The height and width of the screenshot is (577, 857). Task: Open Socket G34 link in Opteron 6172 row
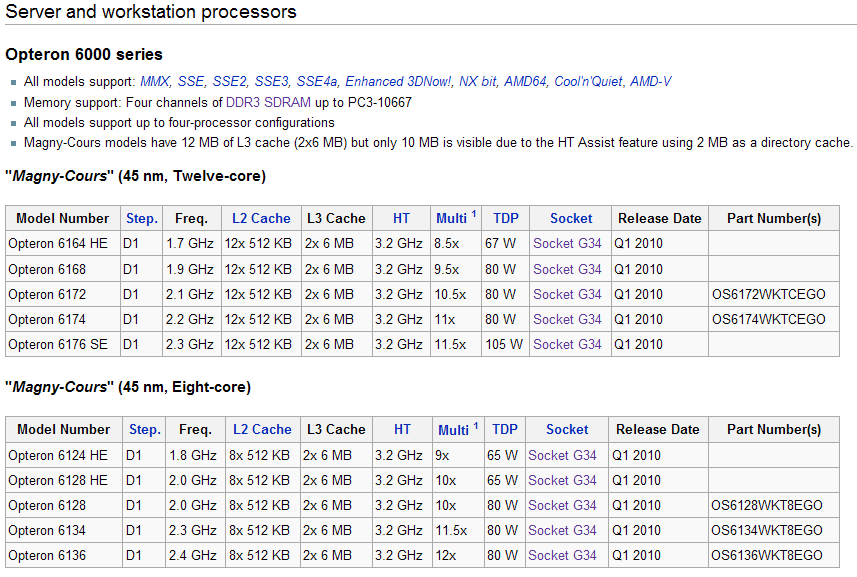(x=567, y=295)
